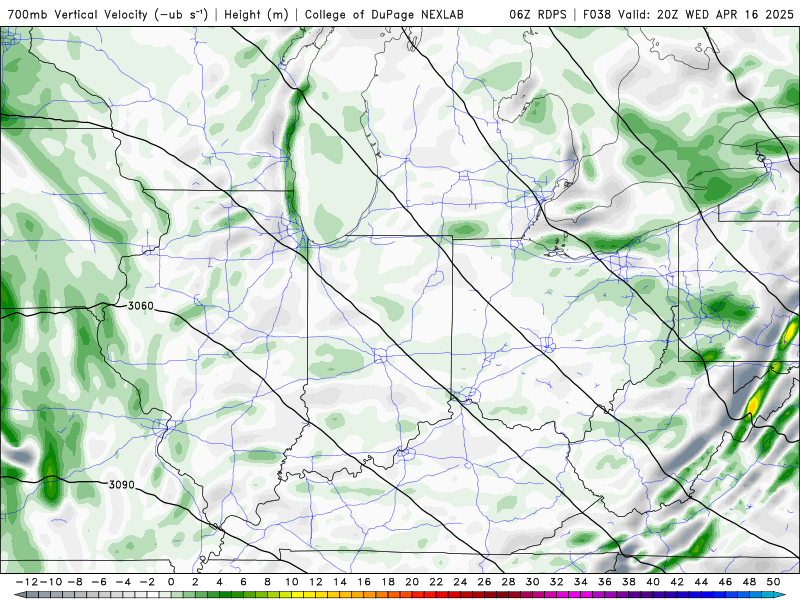Click the 50 colorbar scale label
The image size is (800, 600).
click(774, 582)
